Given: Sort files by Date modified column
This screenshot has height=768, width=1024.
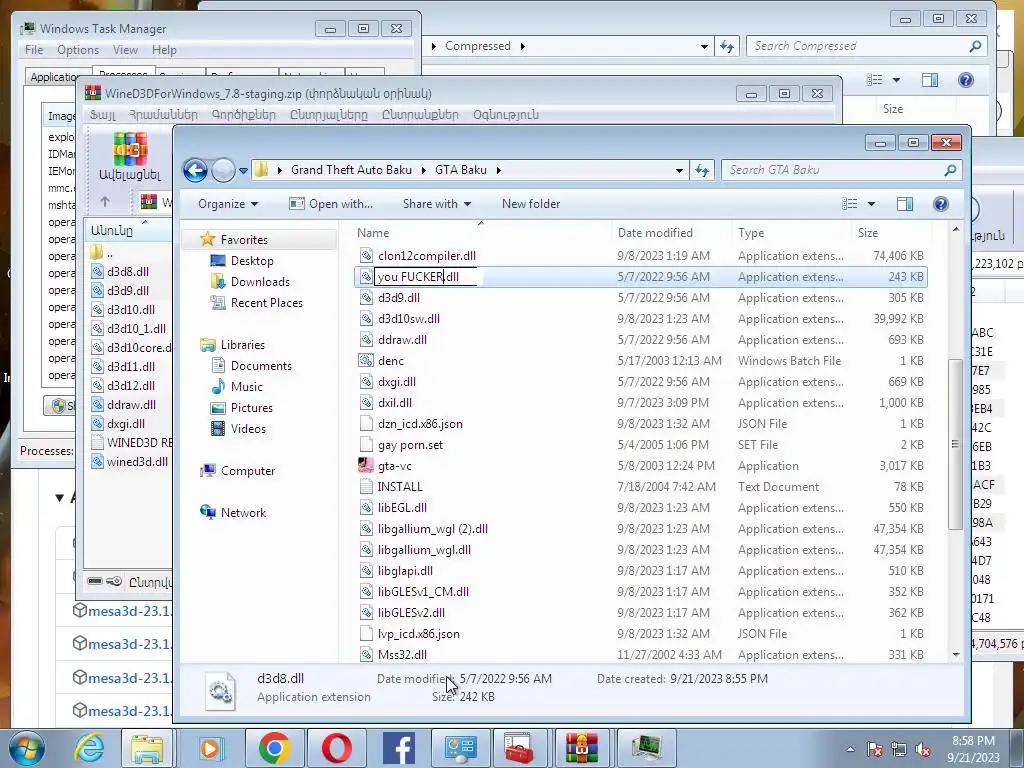Looking at the screenshot, I should tap(671, 232).
